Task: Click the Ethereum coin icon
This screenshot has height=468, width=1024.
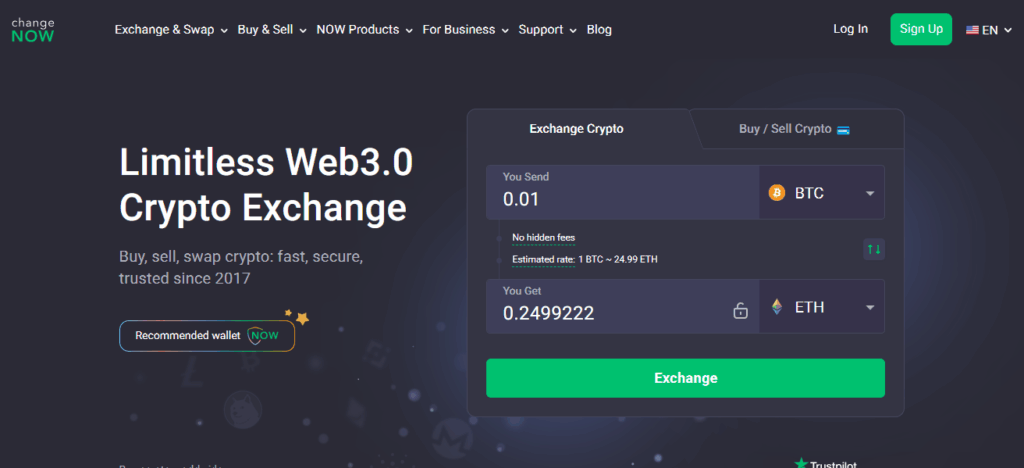Action: tap(776, 308)
